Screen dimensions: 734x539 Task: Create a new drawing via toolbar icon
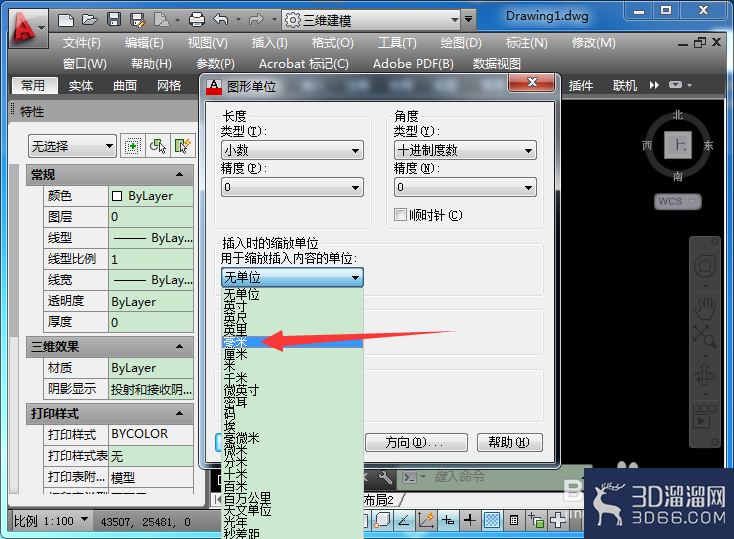coord(66,20)
